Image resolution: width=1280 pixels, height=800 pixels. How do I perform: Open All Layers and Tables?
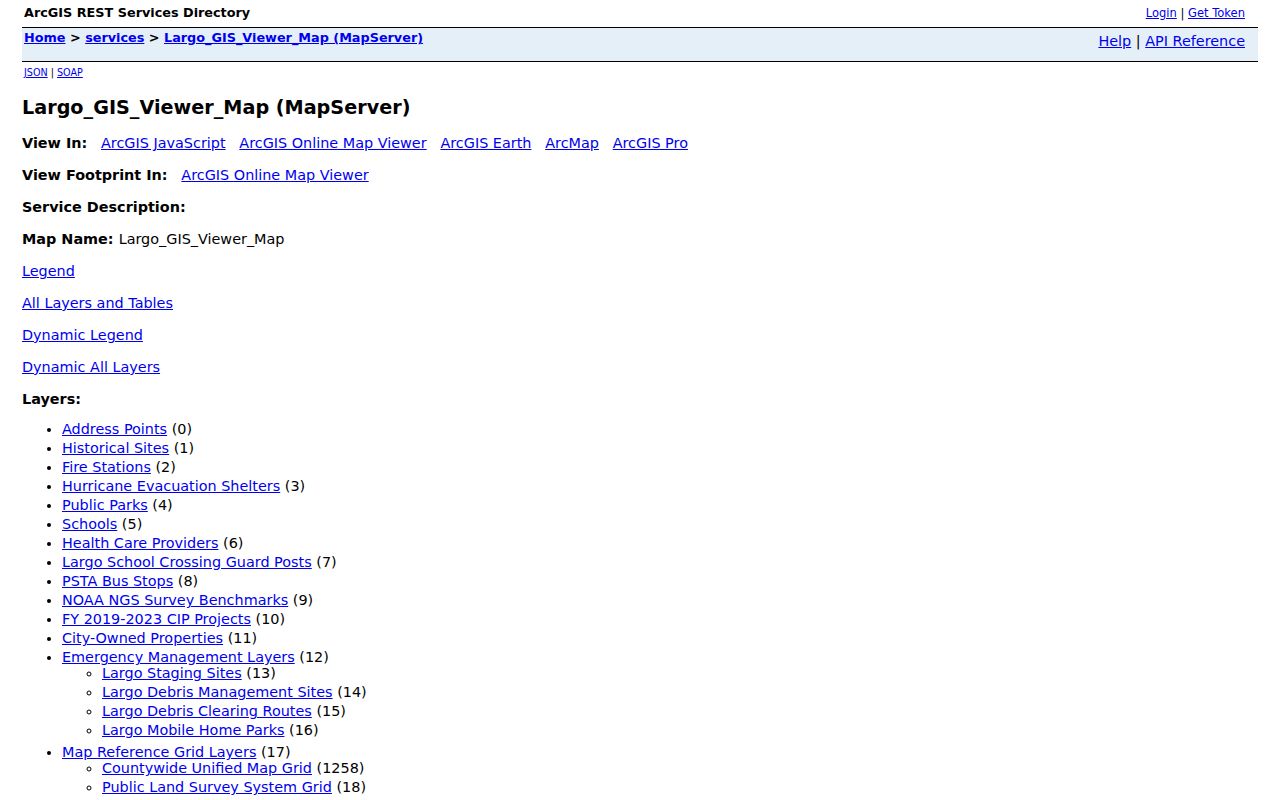pos(97,303)
